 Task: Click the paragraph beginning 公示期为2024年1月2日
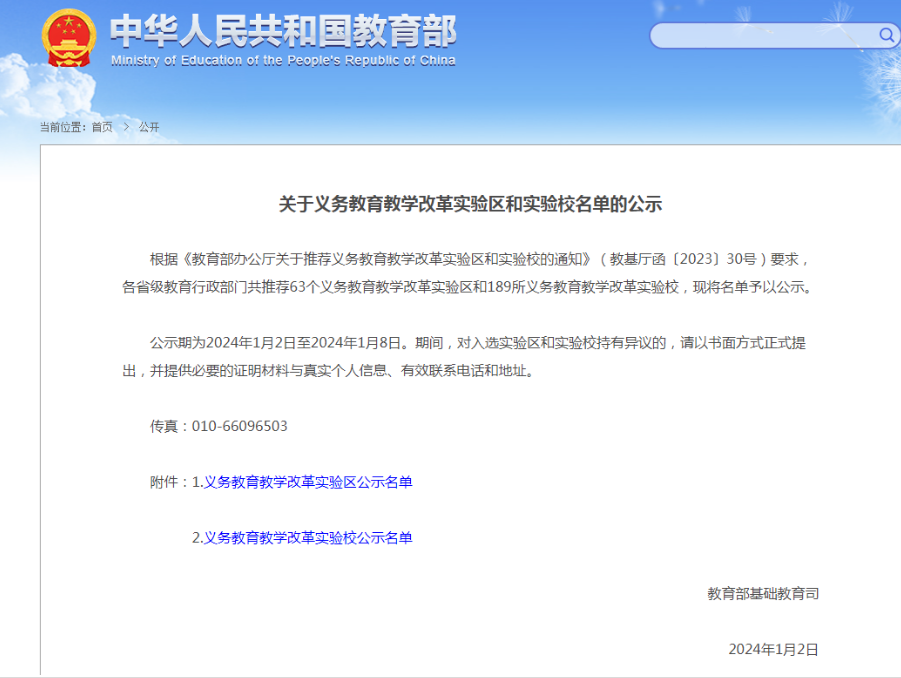tap(464, 357)
